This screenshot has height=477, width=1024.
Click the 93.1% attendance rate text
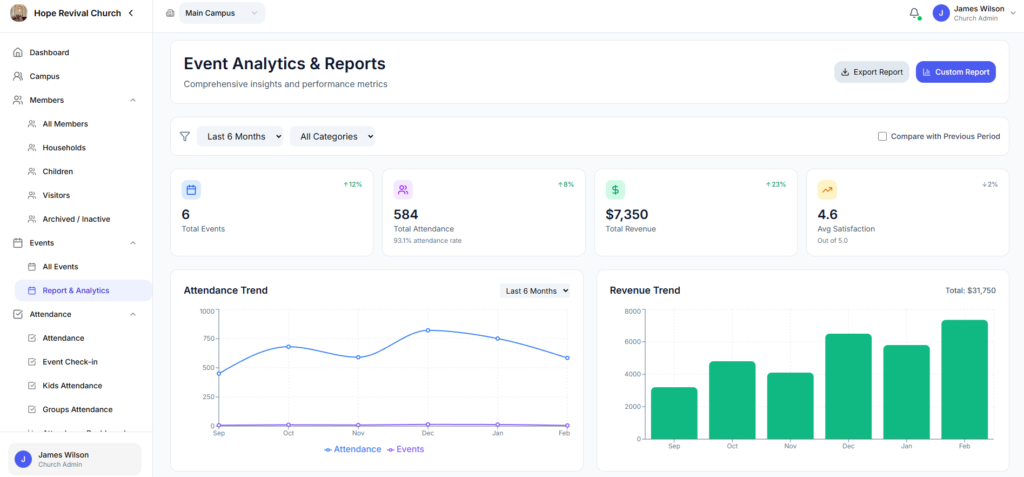pos(428,240)
